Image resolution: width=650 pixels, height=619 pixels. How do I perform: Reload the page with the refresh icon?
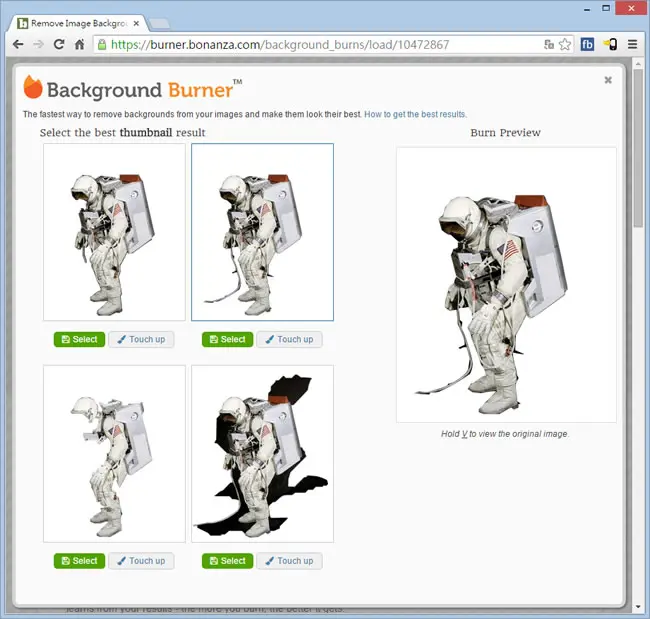tap(59, 44)
